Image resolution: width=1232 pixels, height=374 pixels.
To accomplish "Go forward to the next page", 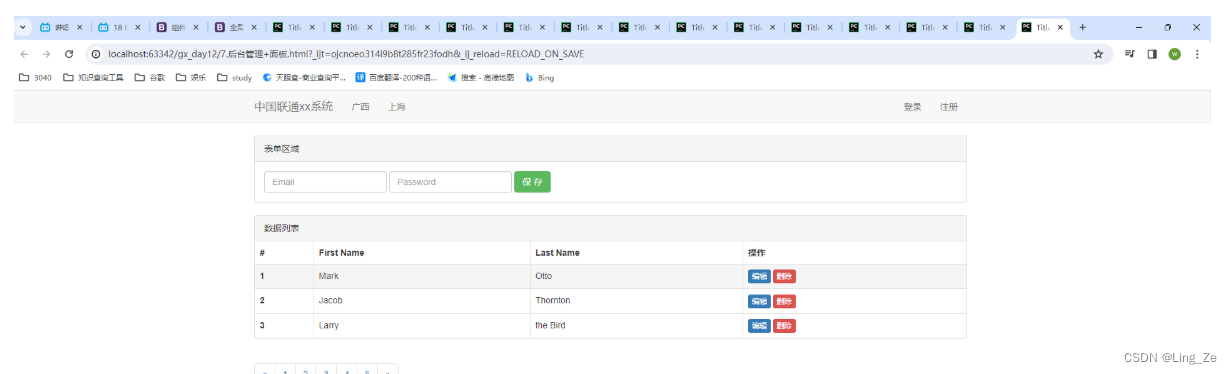I will 46,54.
